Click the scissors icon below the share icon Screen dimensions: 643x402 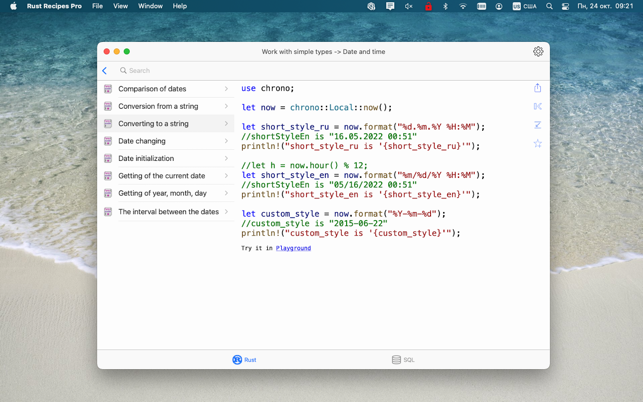tap(538, 107)
